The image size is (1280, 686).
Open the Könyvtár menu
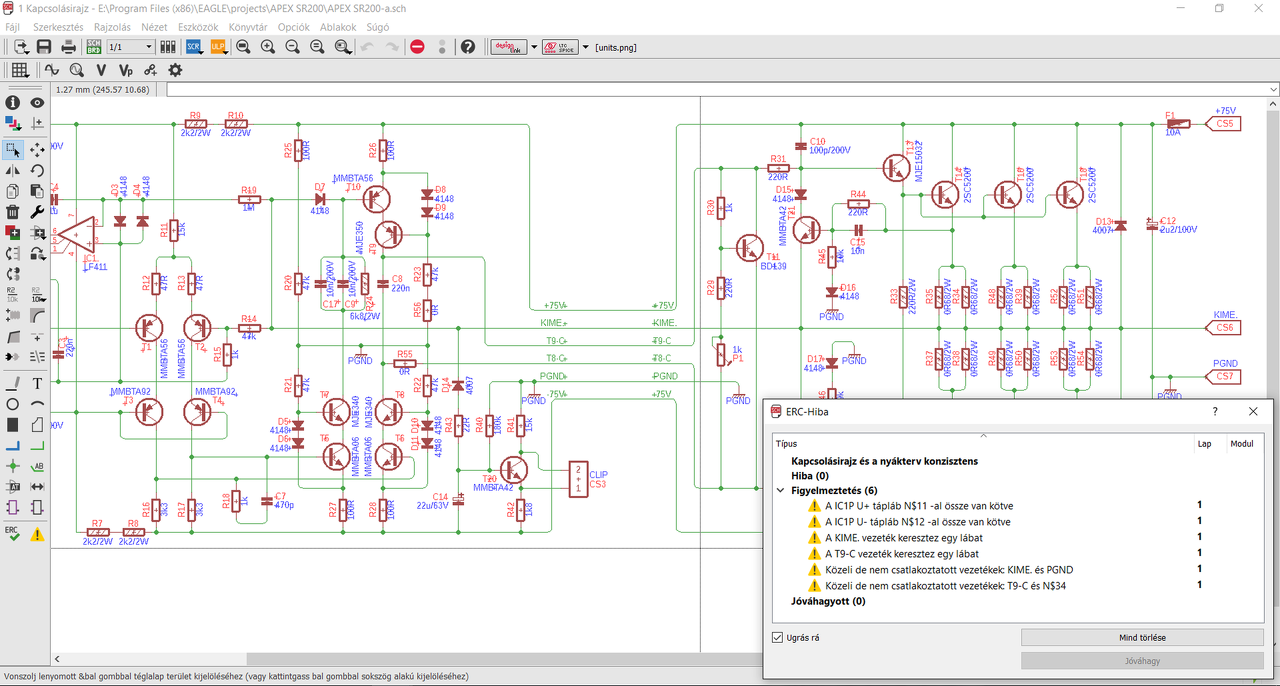[248, 27]
